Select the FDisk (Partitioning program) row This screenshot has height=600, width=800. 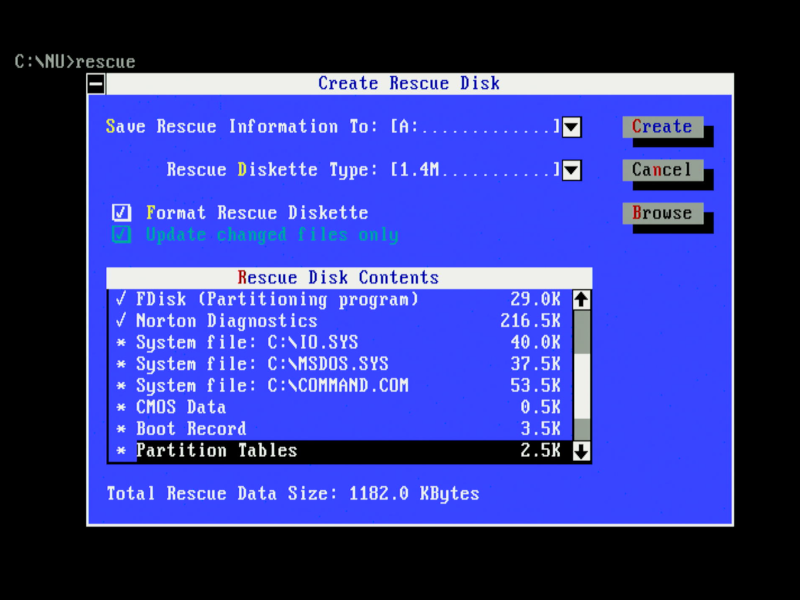pos(339,299)
